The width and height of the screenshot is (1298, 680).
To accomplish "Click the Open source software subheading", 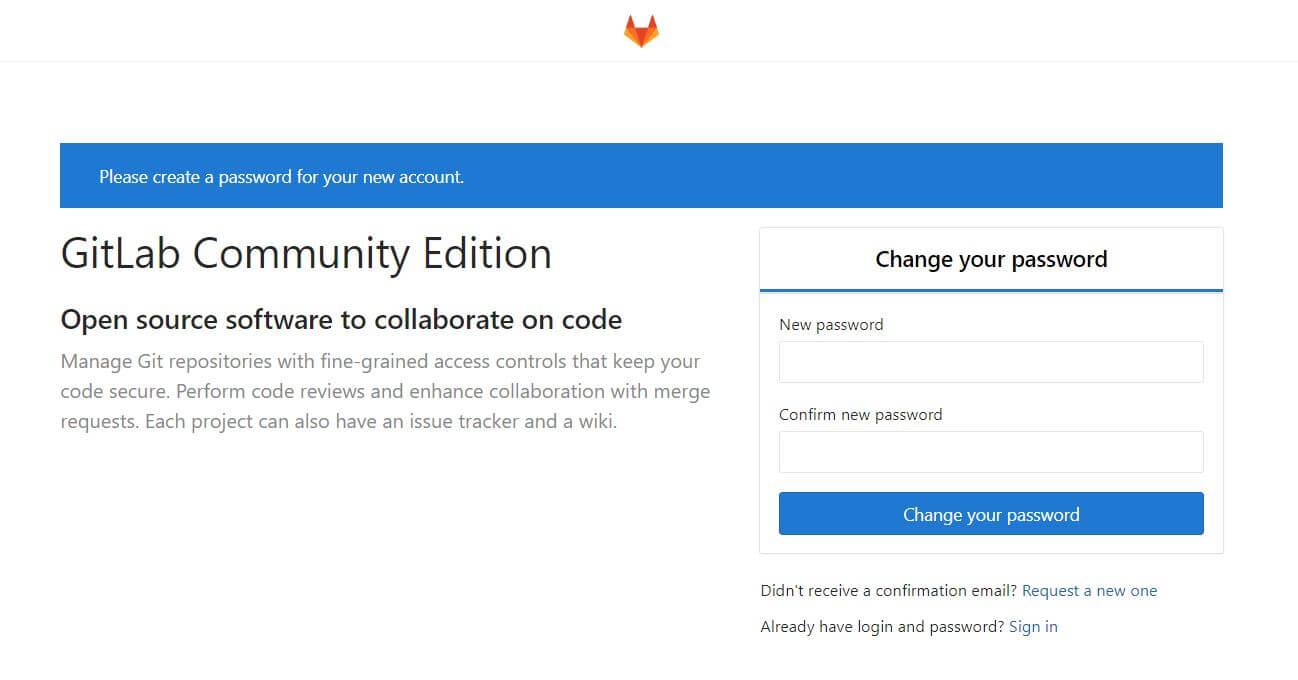I will coord(341,320).
